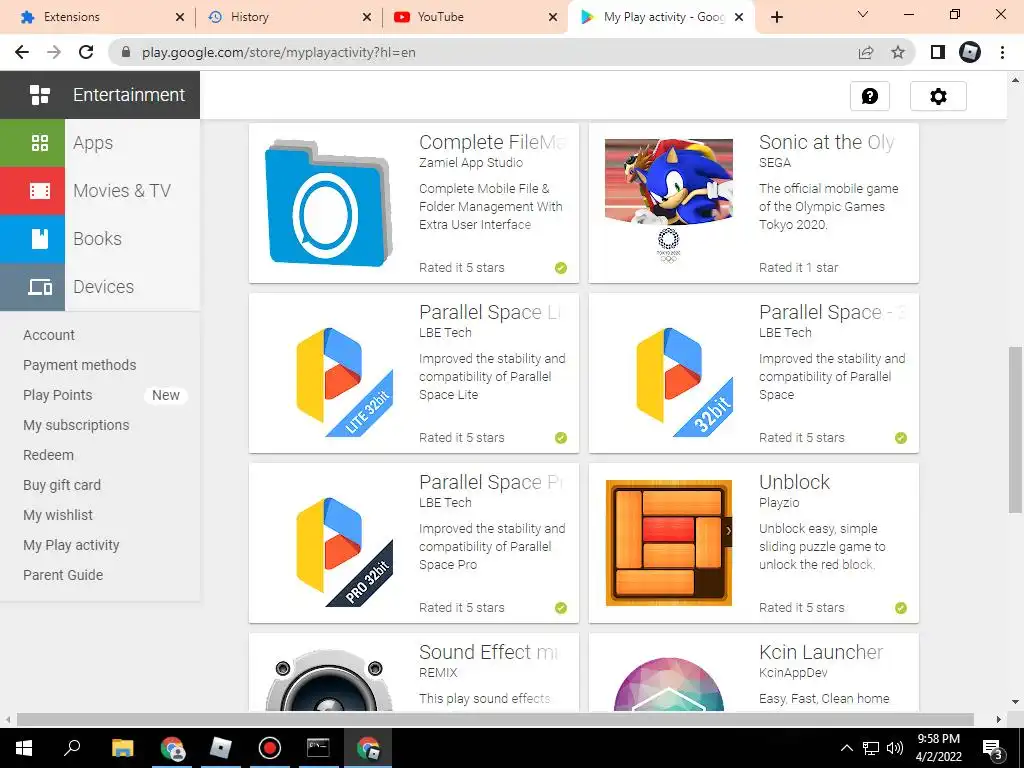Screen dimensions: 1024x768
Task: Close the History tab
Action: pyautogui.click(x=367, y=17)
